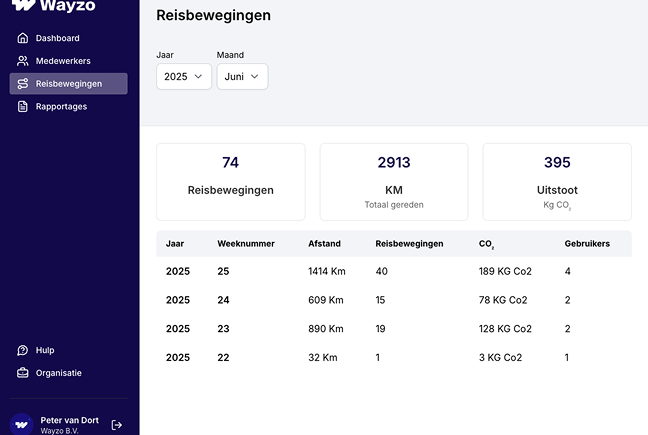Image resolution: width=648 pixels, height=435 pixels.
Task: Click the Medewerkers people icon
Action: (23, 61)
